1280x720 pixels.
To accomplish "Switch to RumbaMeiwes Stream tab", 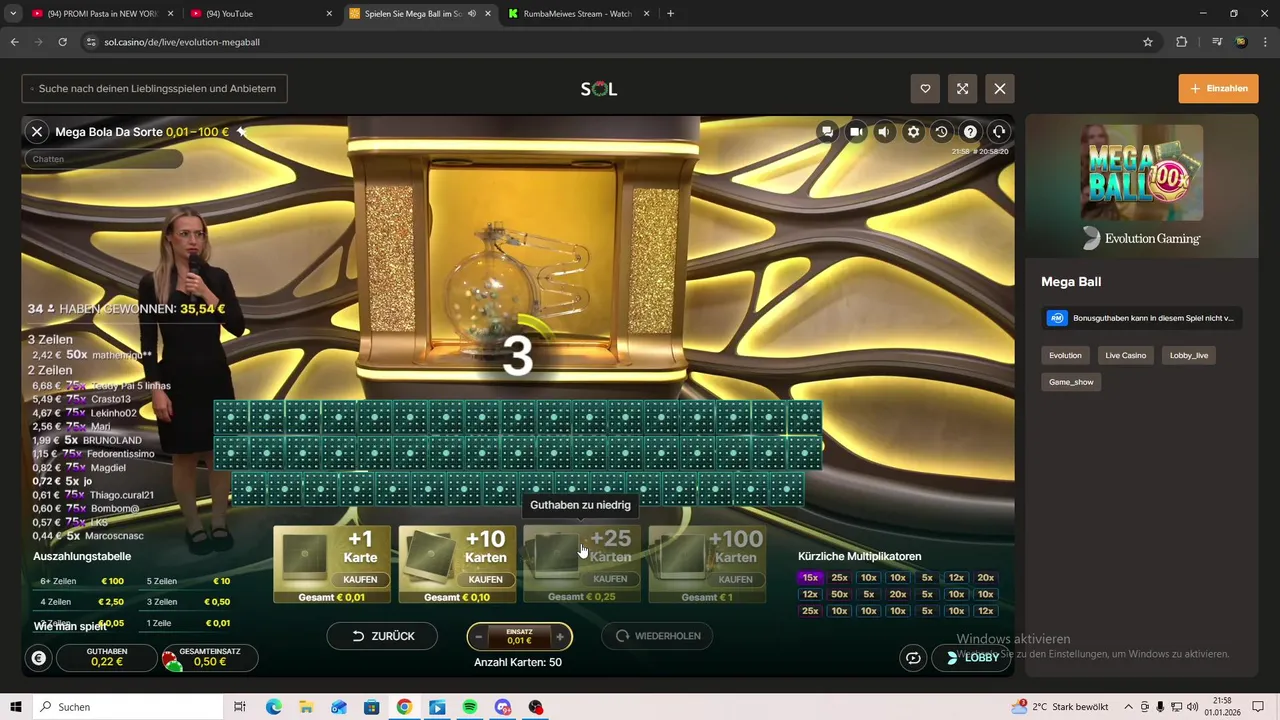I will pyautogui.click(x=578, y=14).
